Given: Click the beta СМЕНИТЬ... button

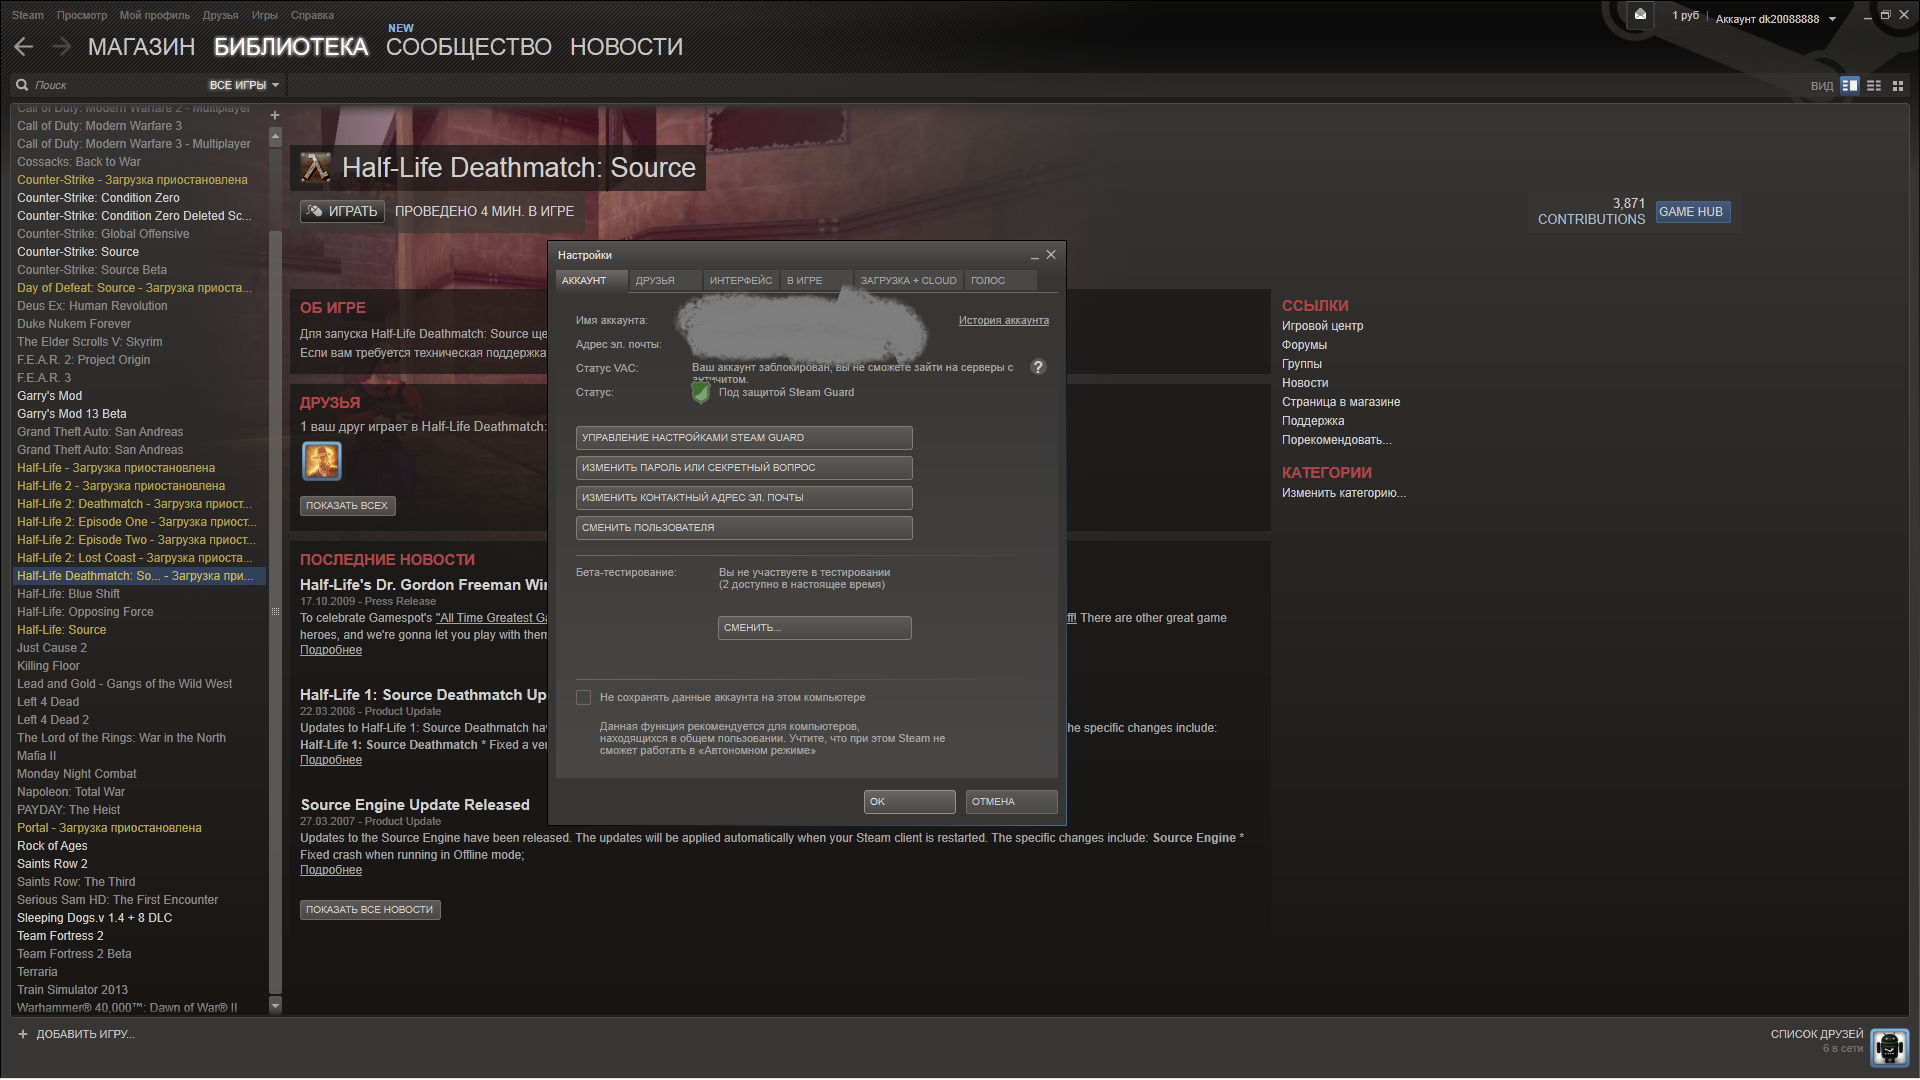Looking at the screenshot, I should [x=814, y=628].
